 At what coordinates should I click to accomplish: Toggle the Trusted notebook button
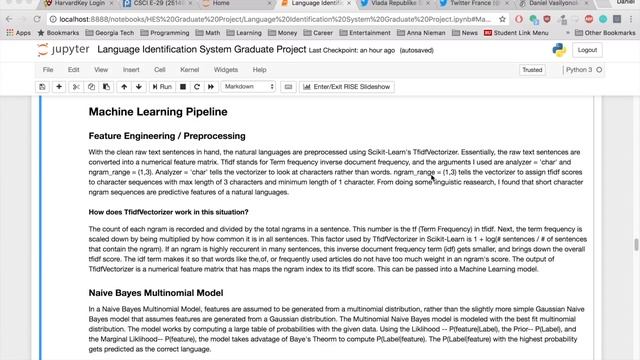[x=532, y=70]
